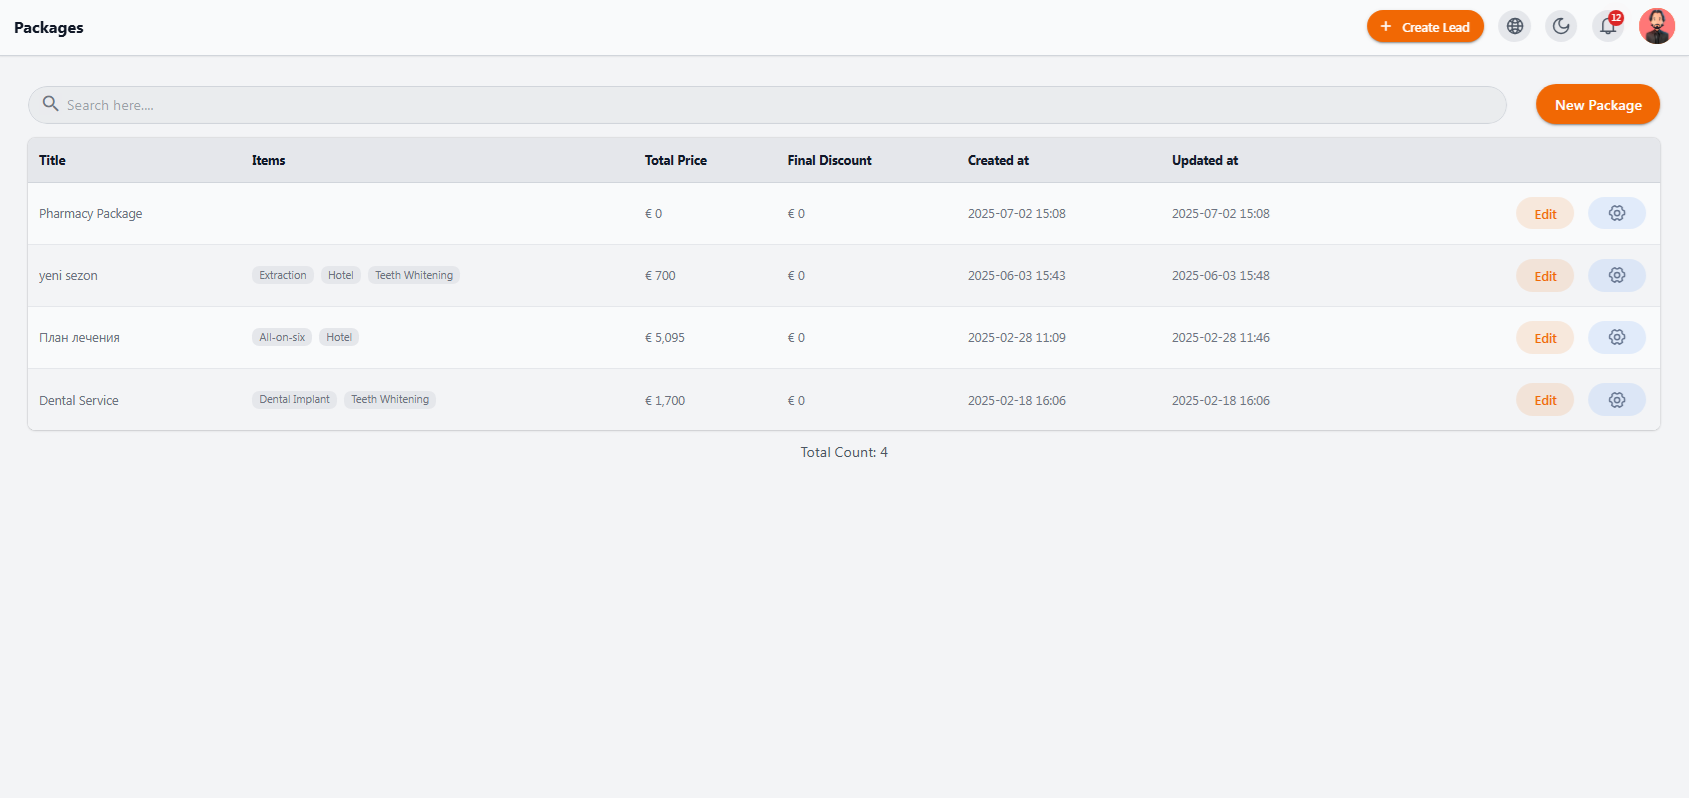The image size is (1689, 798).
Task: Toggle dark mode moon icon
Action: pos(1561,26)
